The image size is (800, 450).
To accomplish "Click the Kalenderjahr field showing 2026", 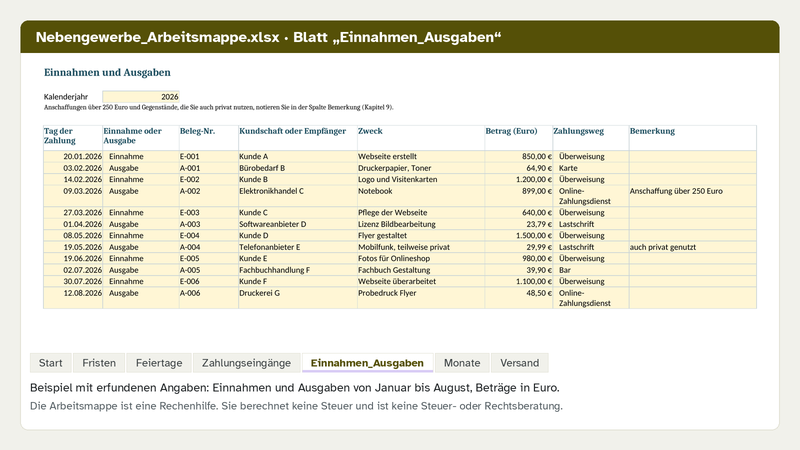I will point(141,96).
